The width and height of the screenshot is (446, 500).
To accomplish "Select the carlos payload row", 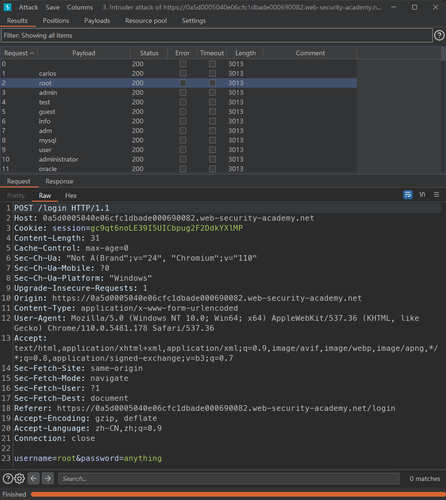I will tap(179, 73).
